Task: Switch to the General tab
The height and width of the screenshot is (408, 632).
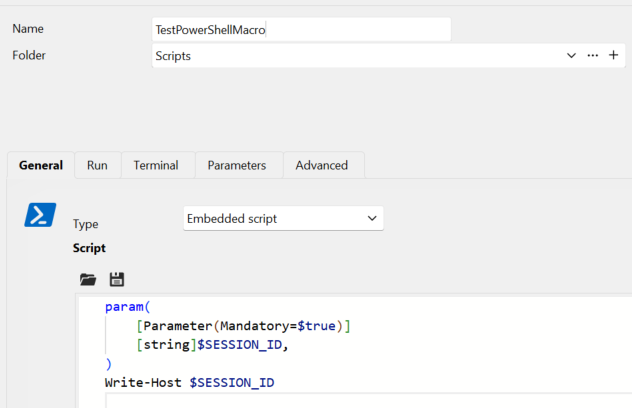Action: pos(41,165)
